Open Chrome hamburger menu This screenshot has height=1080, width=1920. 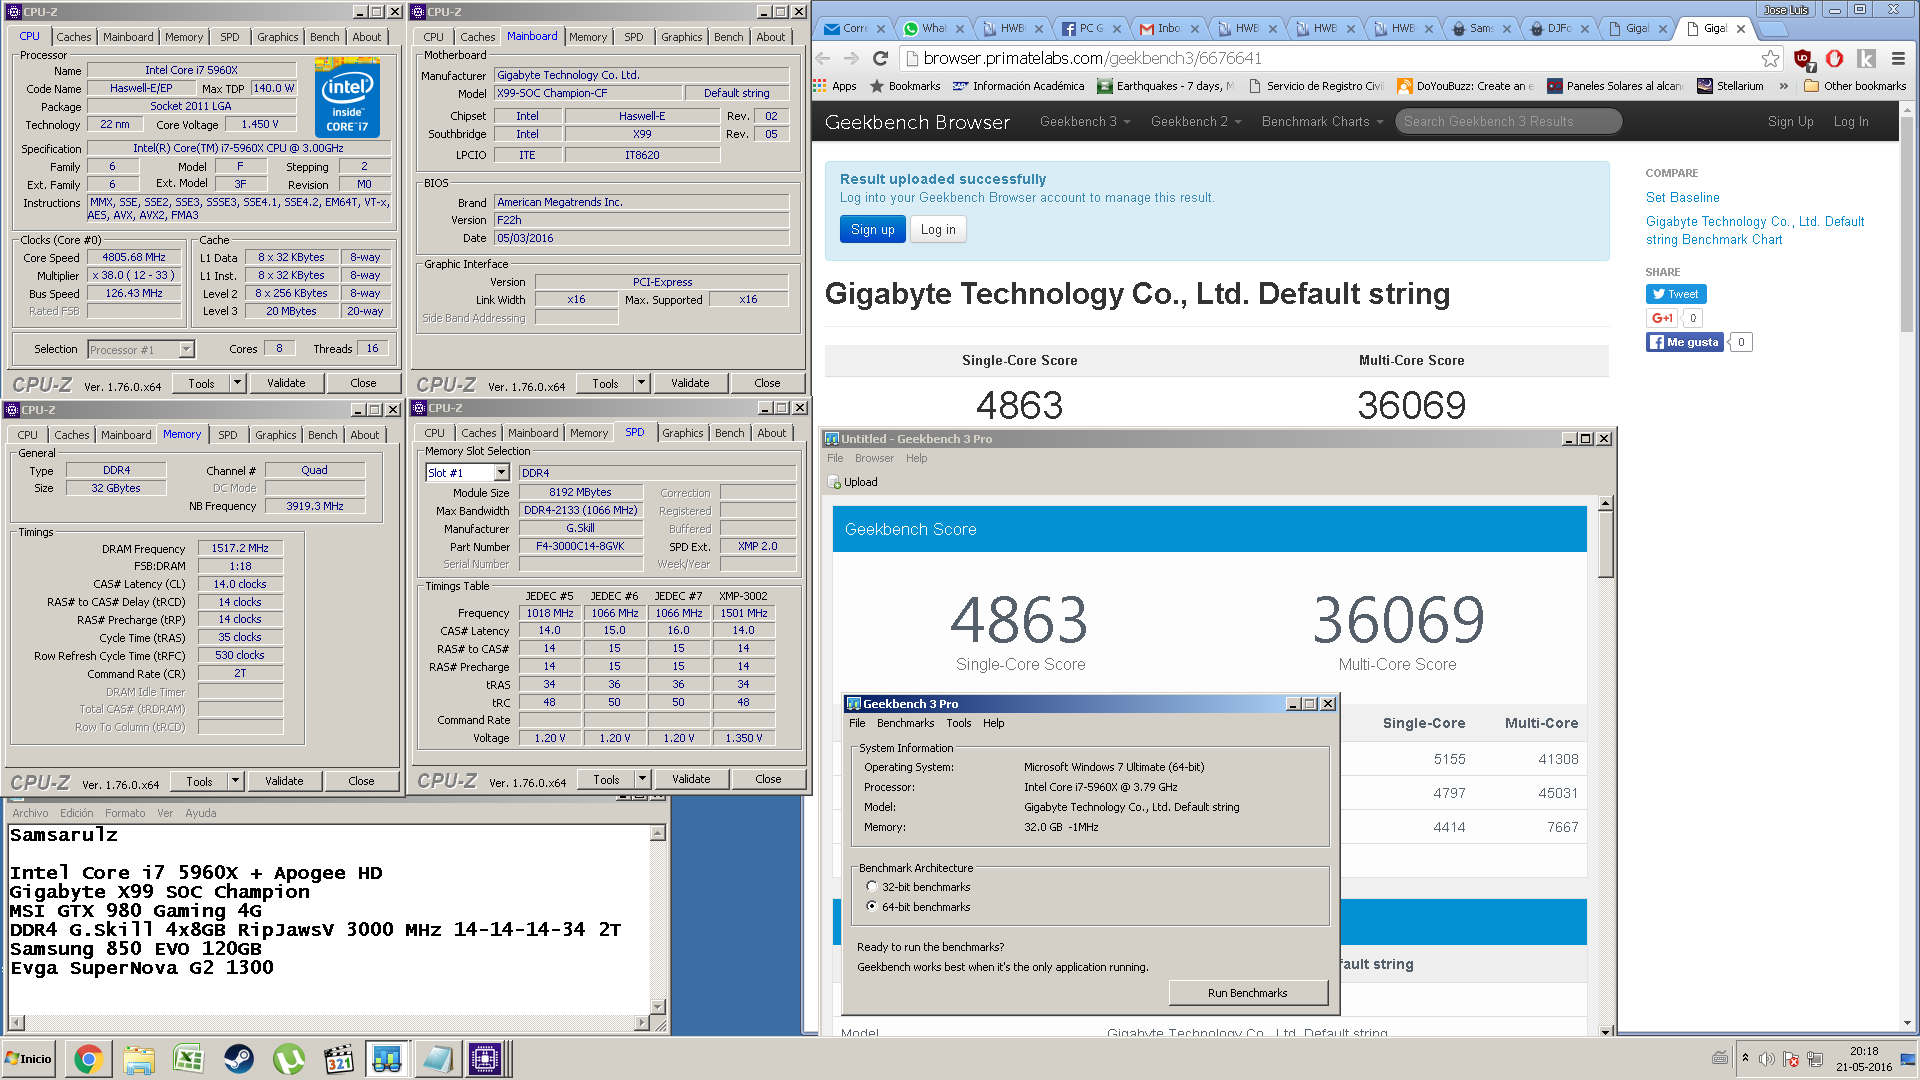[x=1897, y=59]
